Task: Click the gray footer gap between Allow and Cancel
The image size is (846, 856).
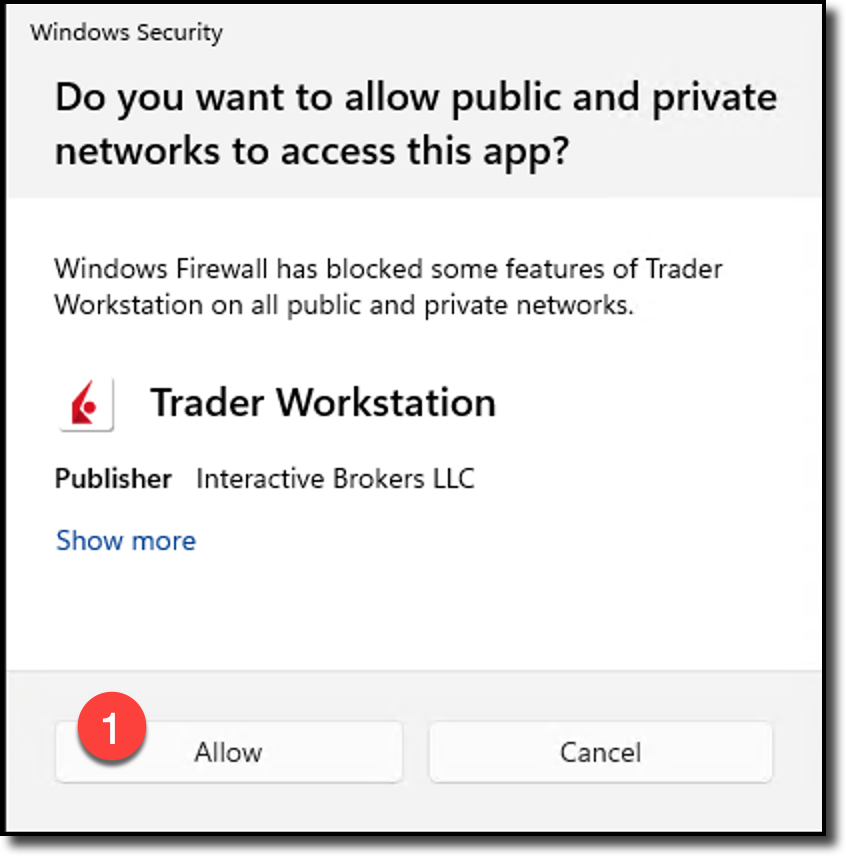Action: coord(415,752)
